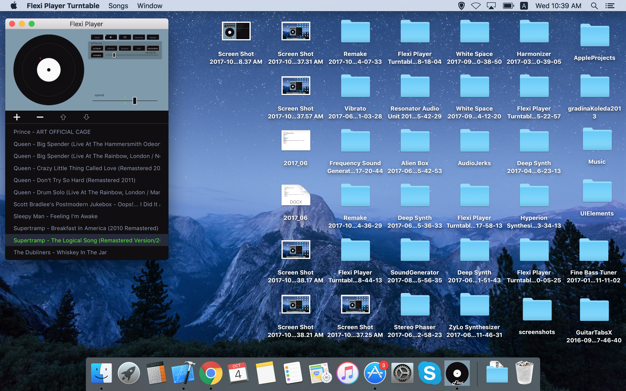626x391 pixels.
Task: Open Notification Center icon in menu bar
Action: (x=610, y=6)
